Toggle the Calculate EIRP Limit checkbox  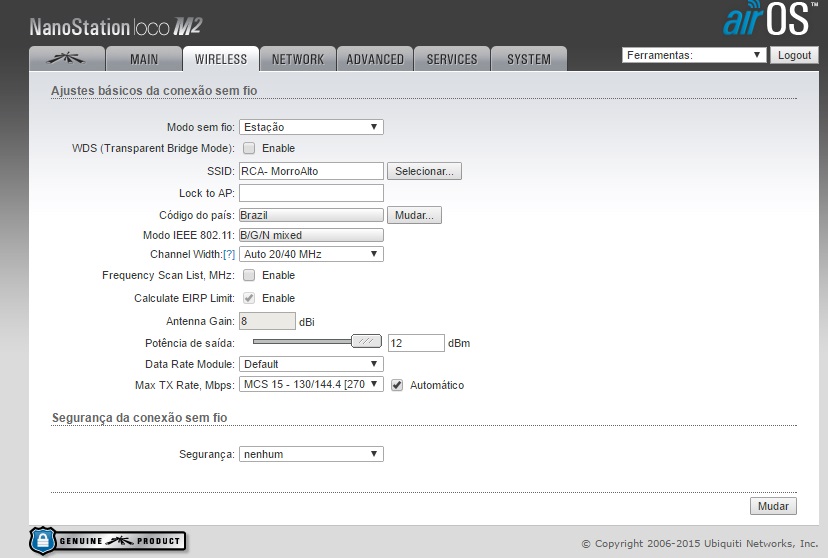pyautogui.click(x=249, y=298)
